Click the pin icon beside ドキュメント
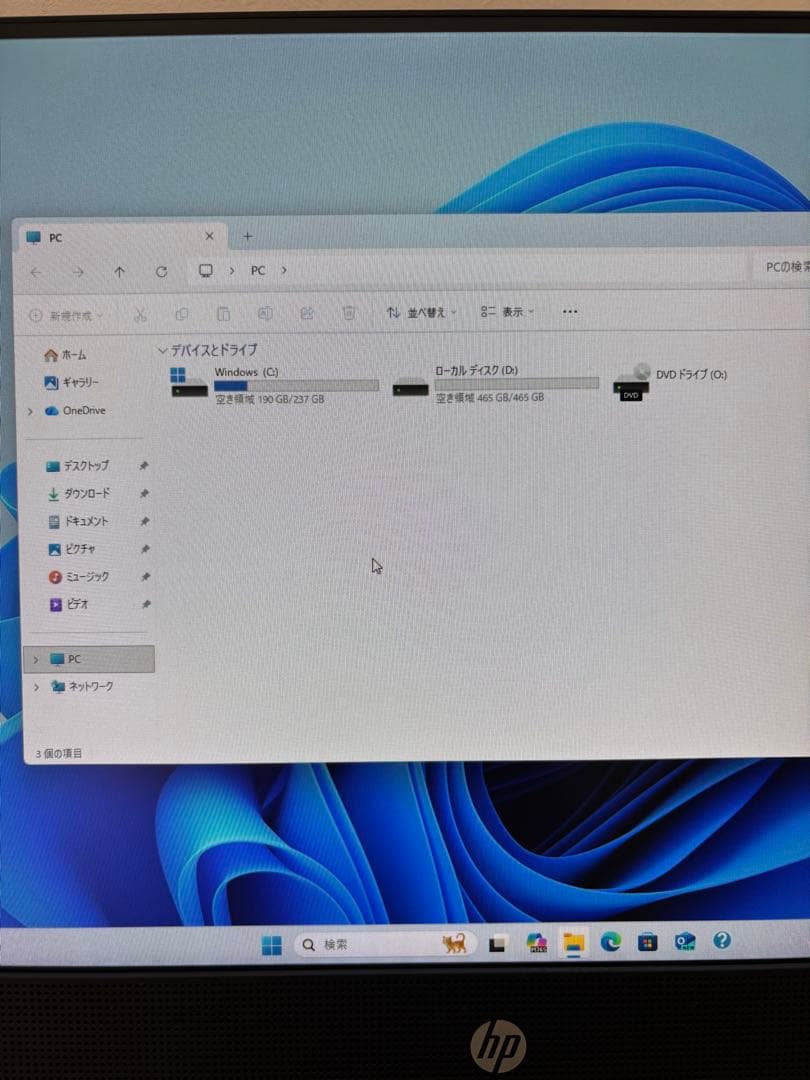The width and height of the screenshot is (810, 1080). click(x=145, y=521)
